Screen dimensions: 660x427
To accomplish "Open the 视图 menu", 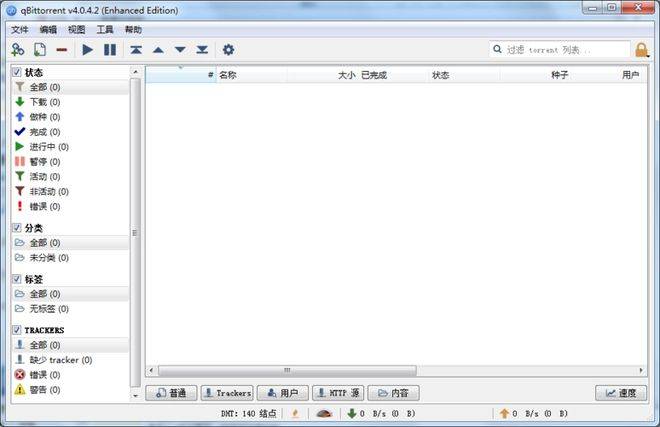I will [x=77, y=29].
